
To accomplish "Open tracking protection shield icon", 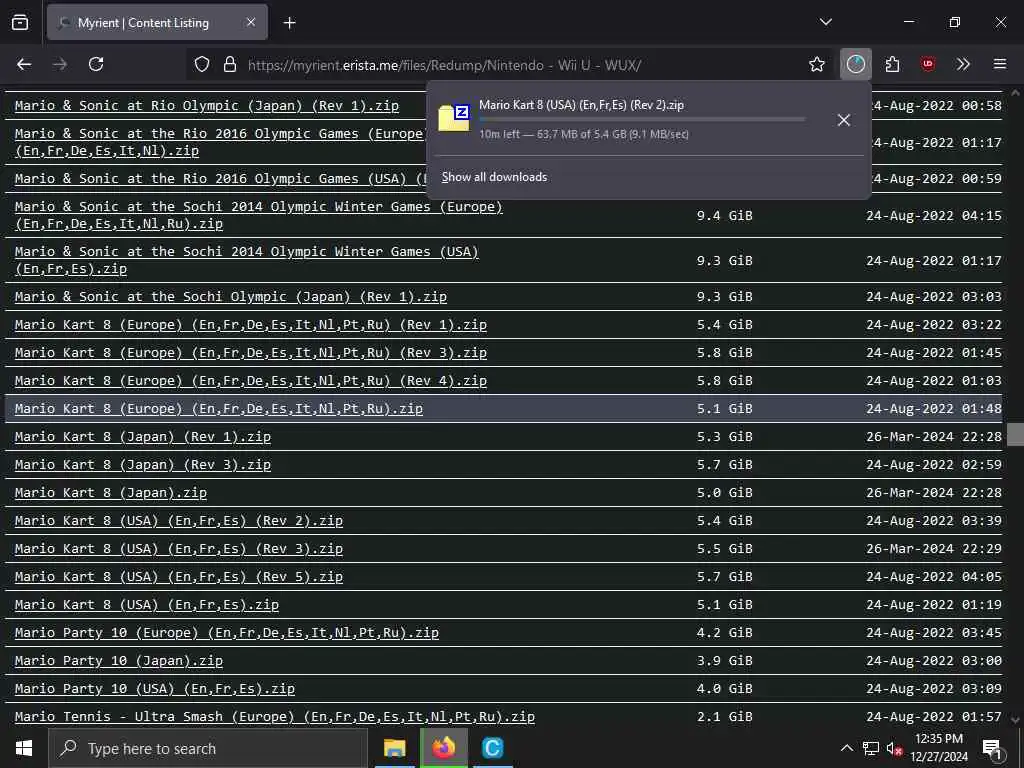I will coord(202,65).
